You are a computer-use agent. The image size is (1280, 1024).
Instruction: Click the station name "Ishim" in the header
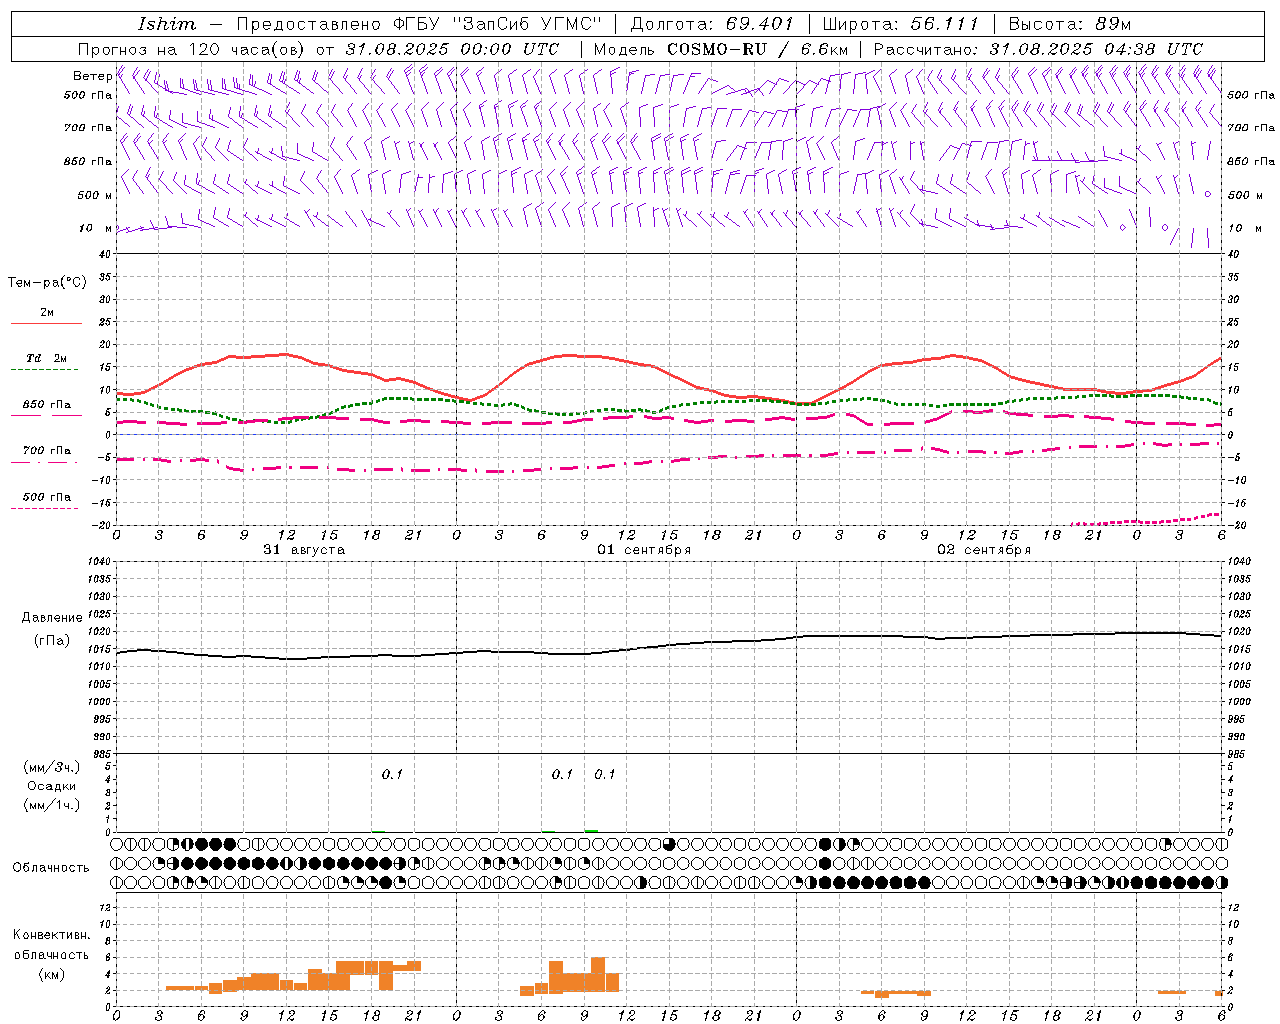pyautogui.click(x=167, y=24)
